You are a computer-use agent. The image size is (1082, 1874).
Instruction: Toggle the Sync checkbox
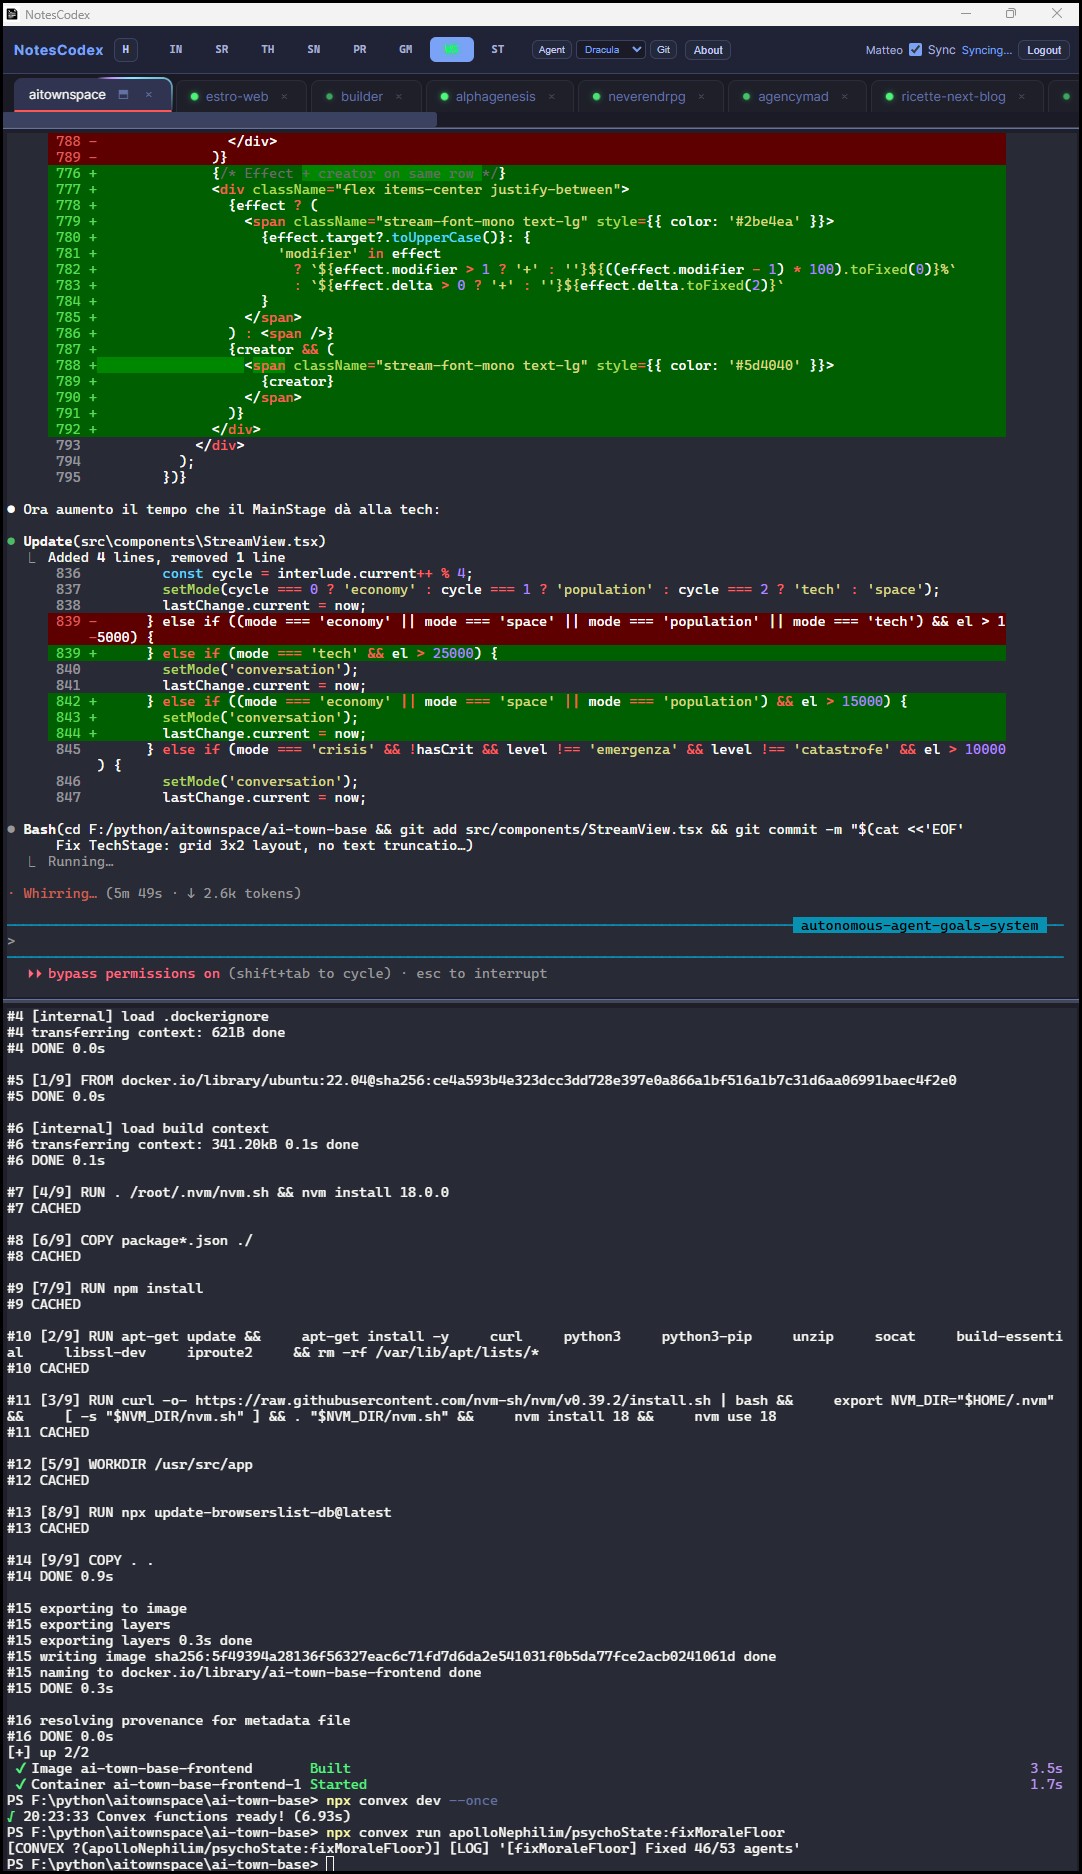coord(915,50)
